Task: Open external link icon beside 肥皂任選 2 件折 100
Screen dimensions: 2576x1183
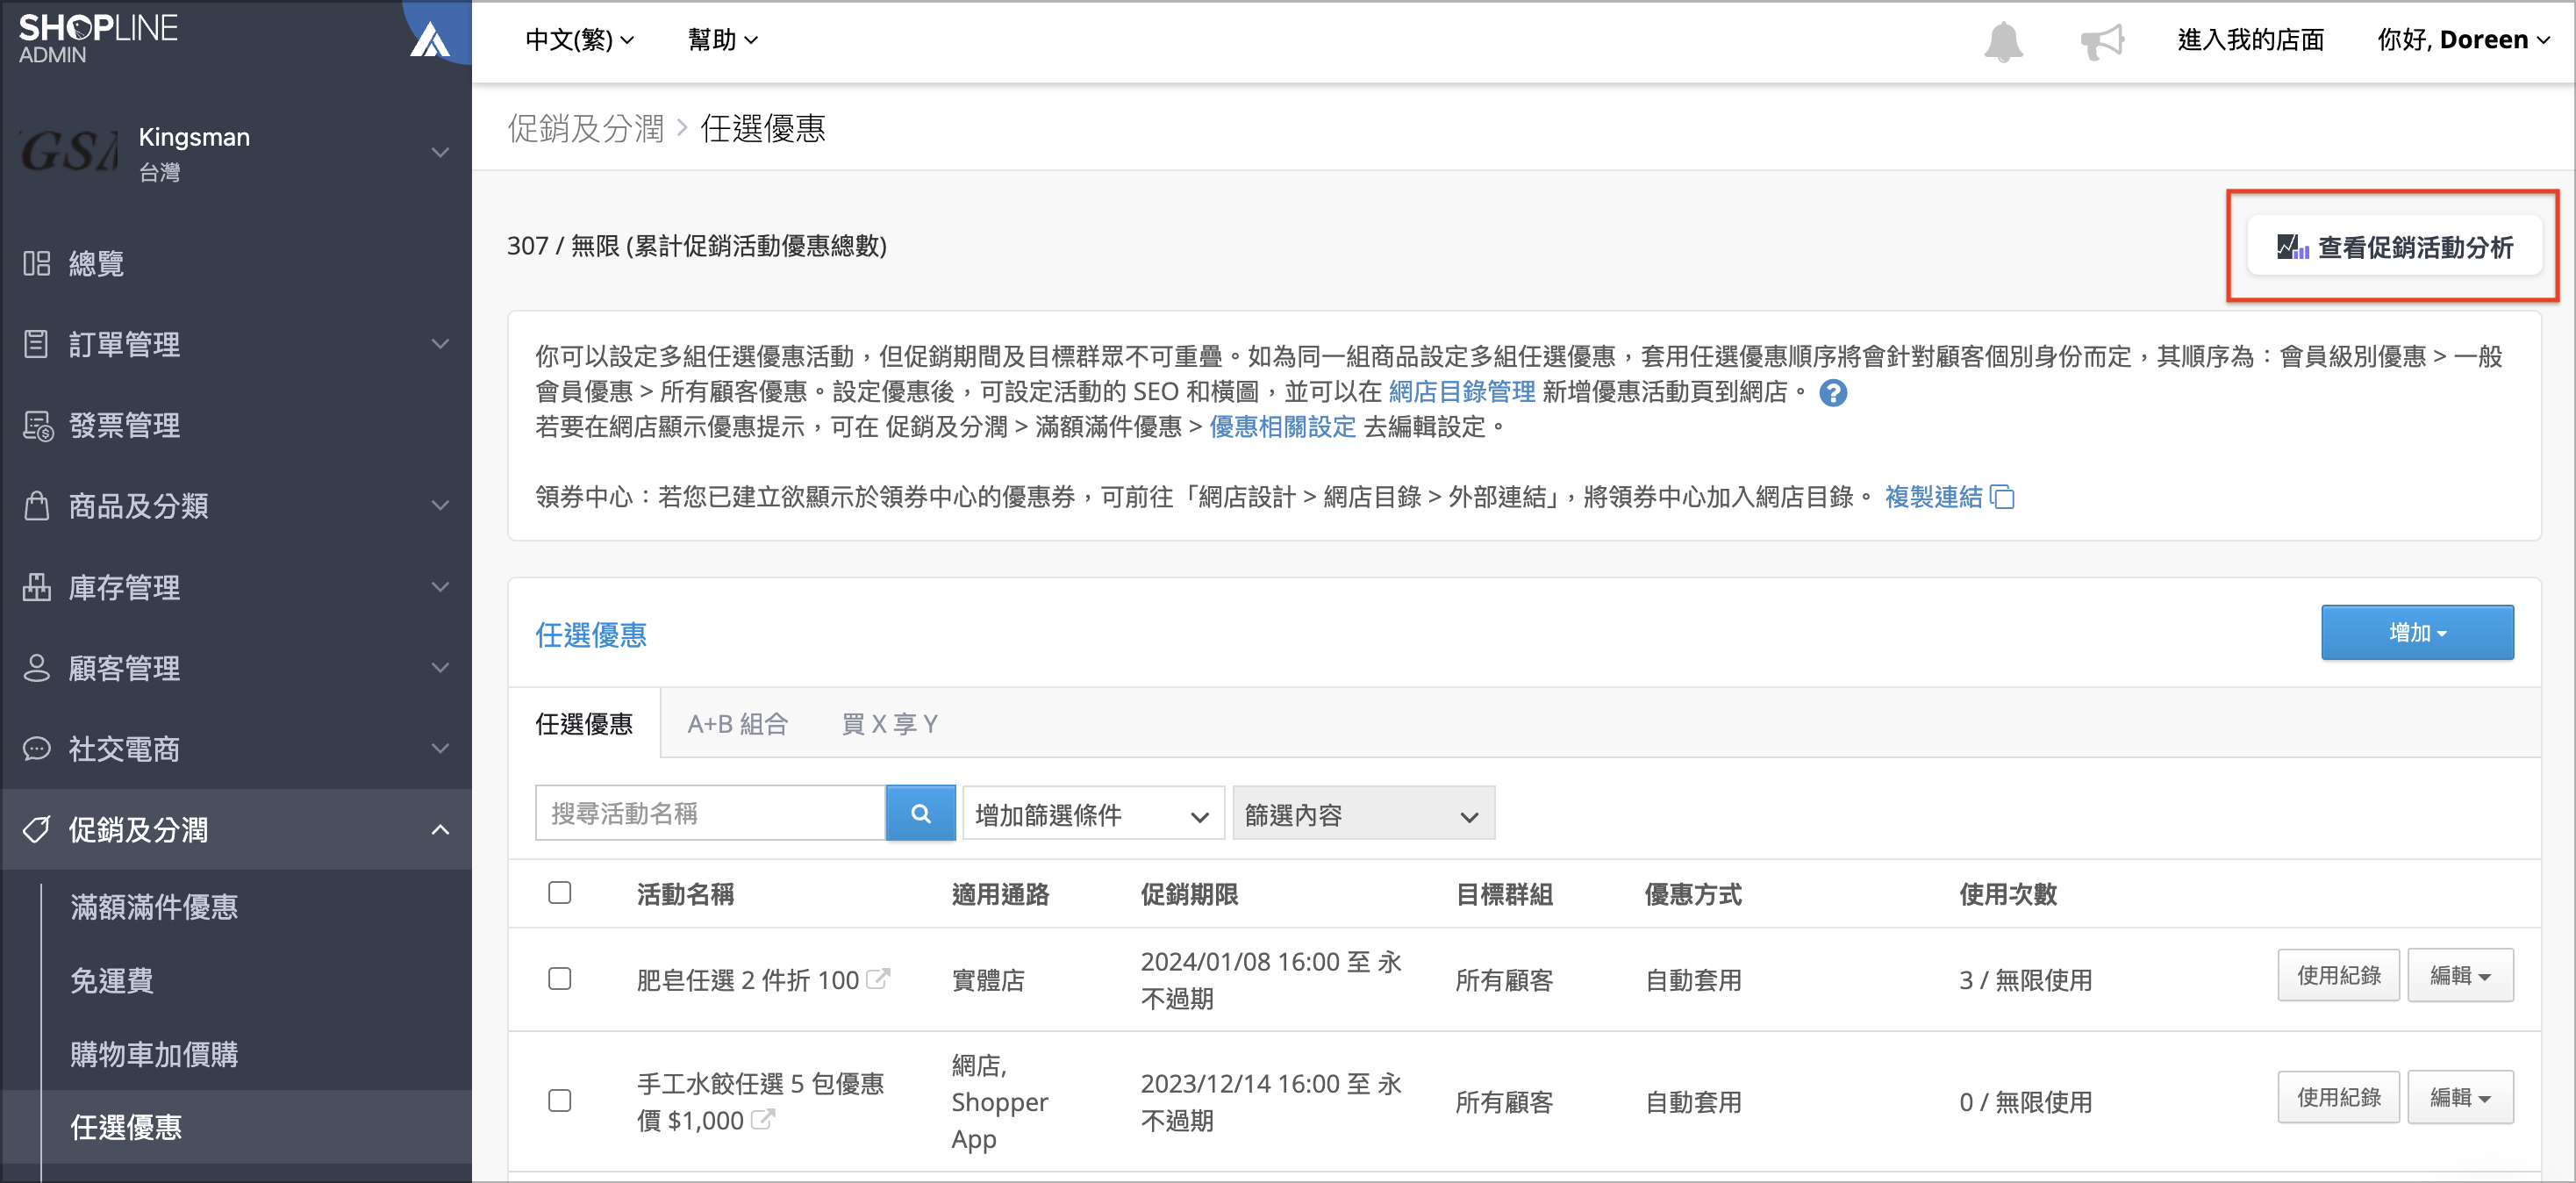Action: [877, 979]
